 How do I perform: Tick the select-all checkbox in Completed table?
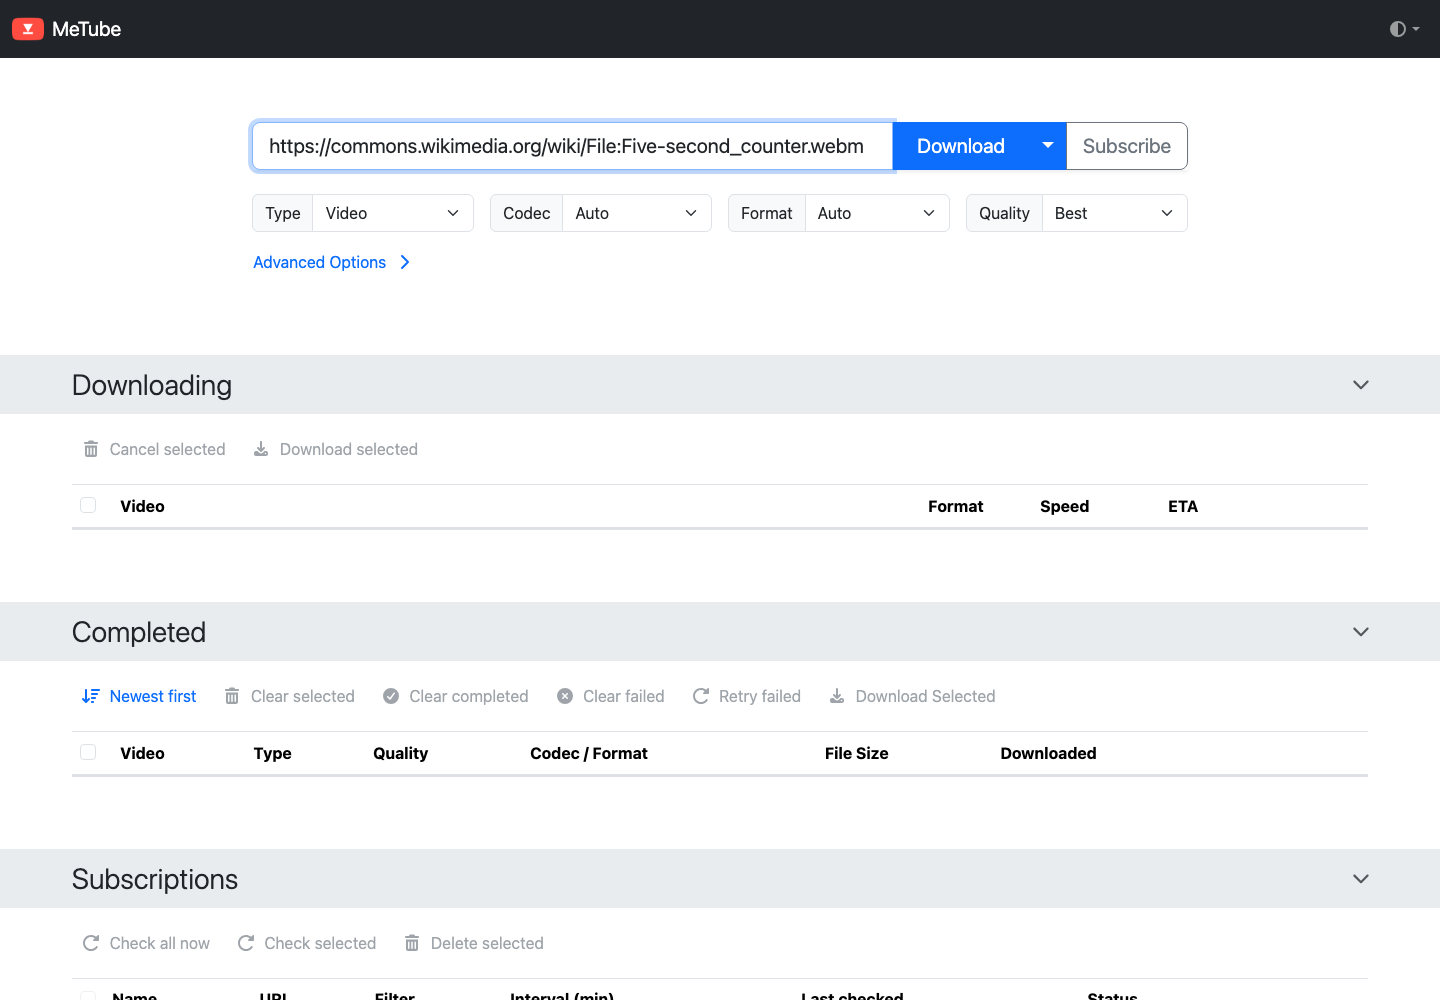(88, 752)
